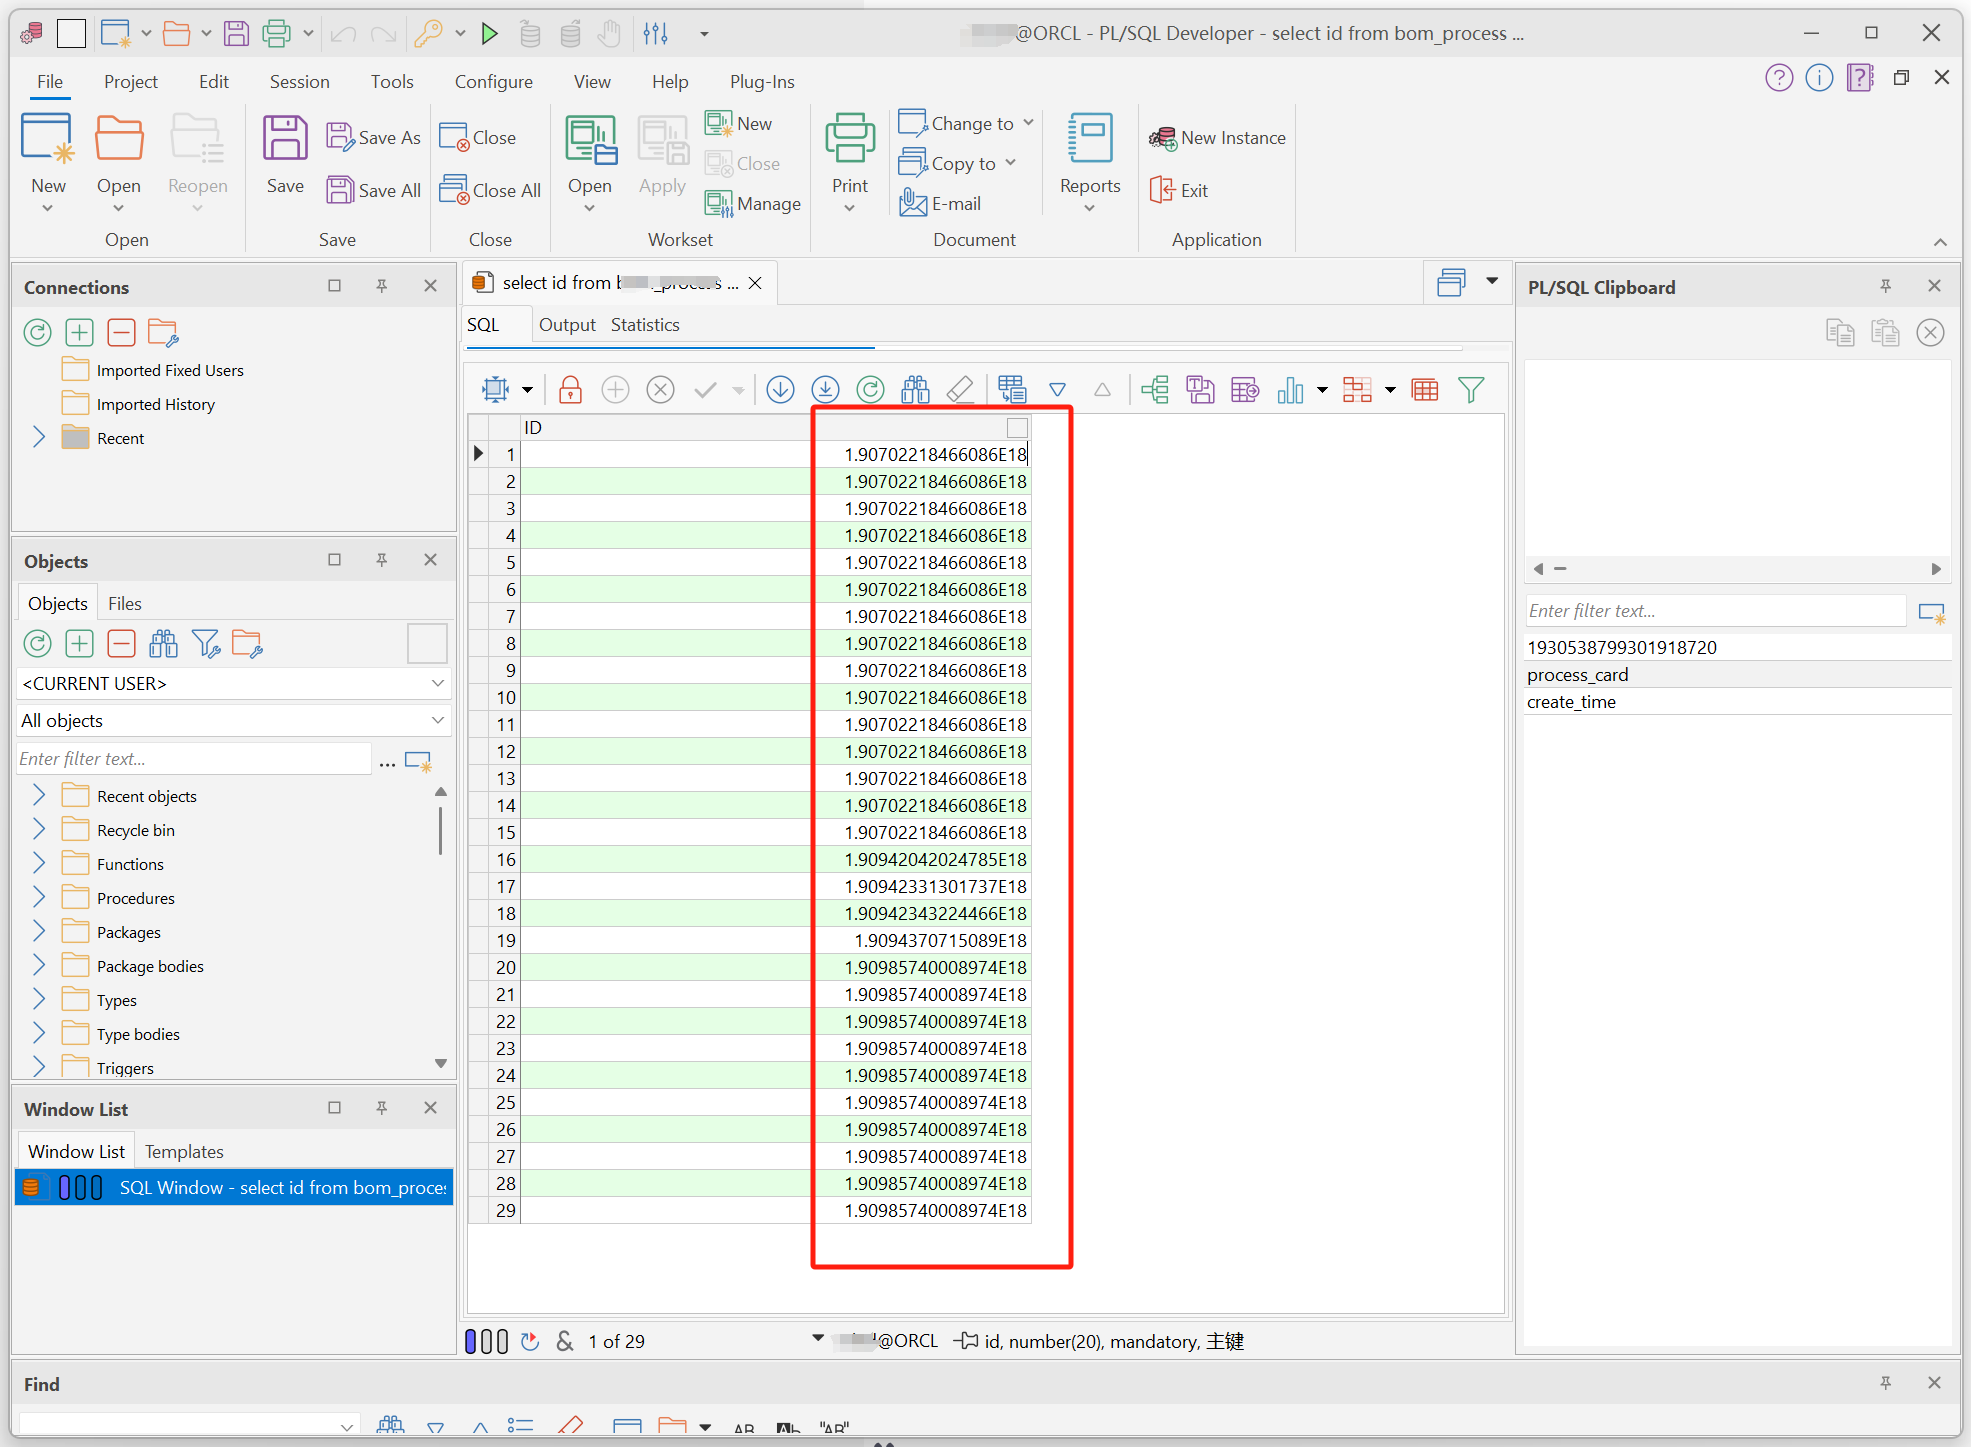The height and width of the screenshot is (1447, 1971).
Task: Click the eraser clear-record icon
Action: [960, 390]
